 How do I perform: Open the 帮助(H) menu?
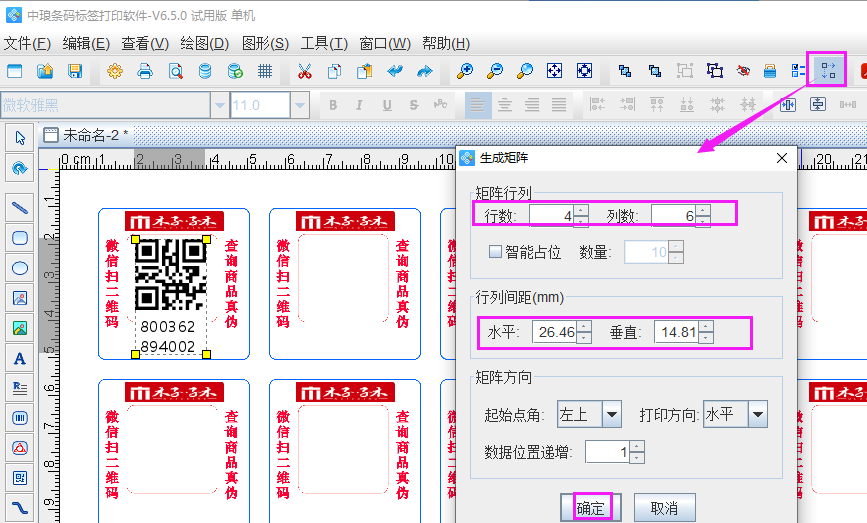click(446, 43)
